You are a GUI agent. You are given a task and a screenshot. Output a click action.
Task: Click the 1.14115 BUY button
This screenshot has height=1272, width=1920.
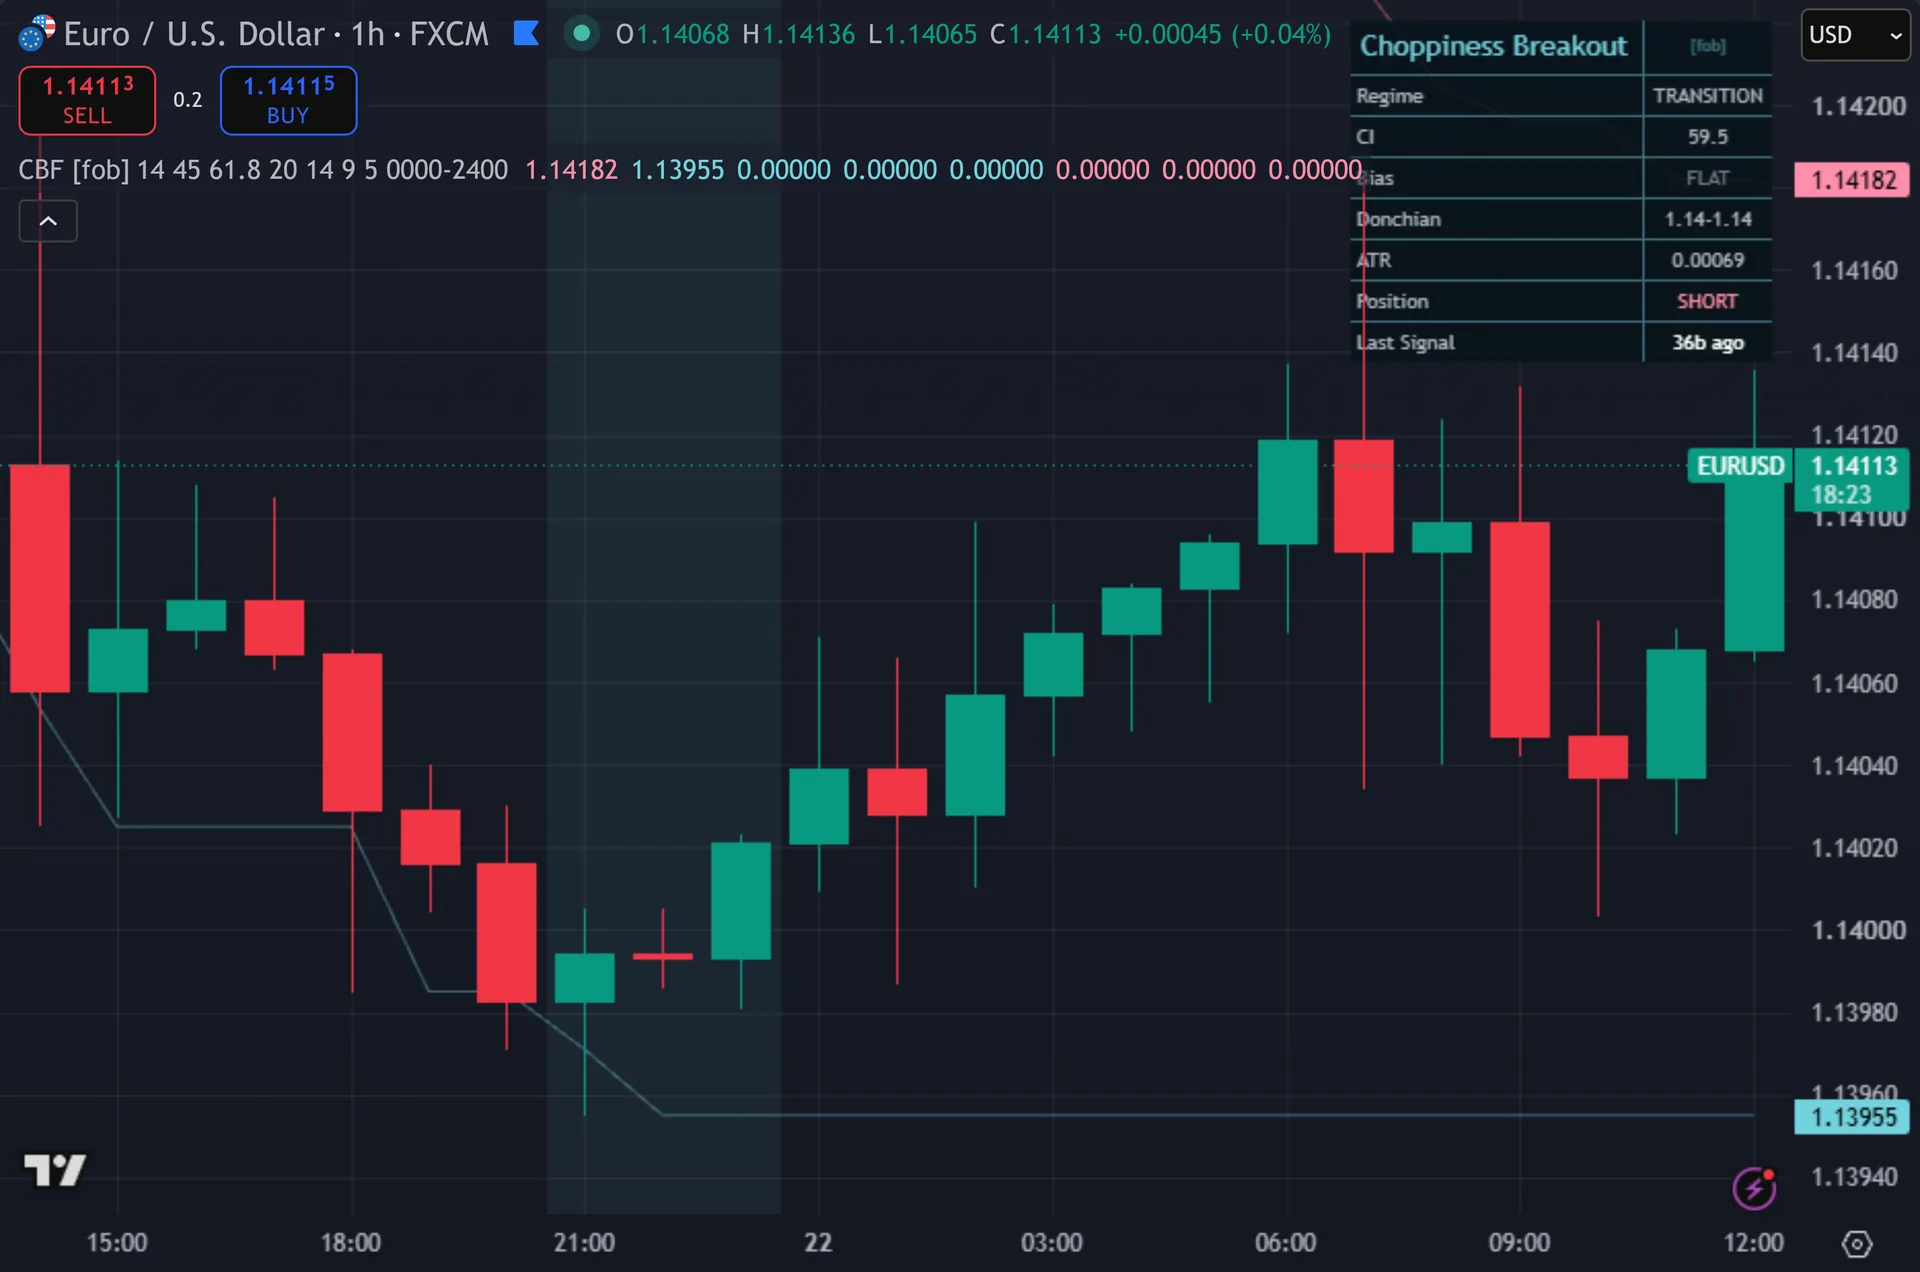288,100
